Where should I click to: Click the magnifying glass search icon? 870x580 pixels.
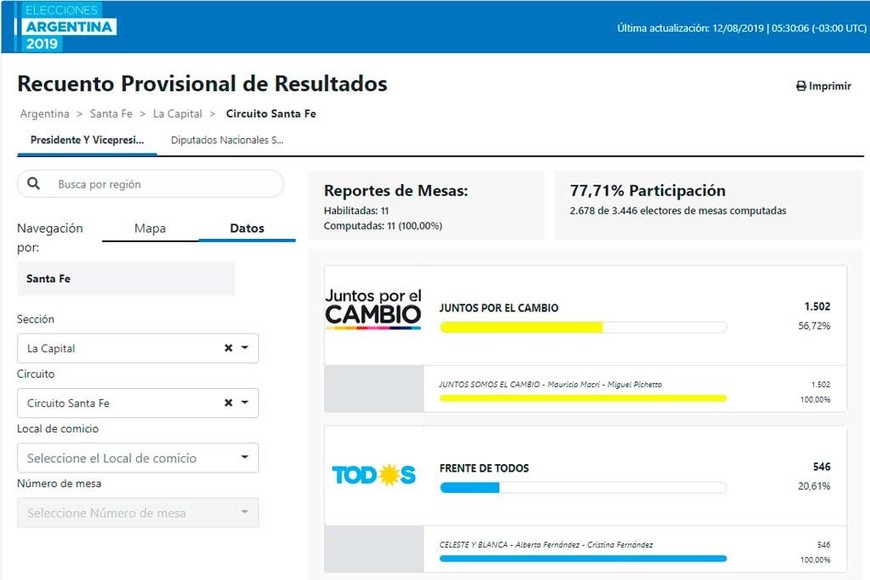[x=34, y=184]
